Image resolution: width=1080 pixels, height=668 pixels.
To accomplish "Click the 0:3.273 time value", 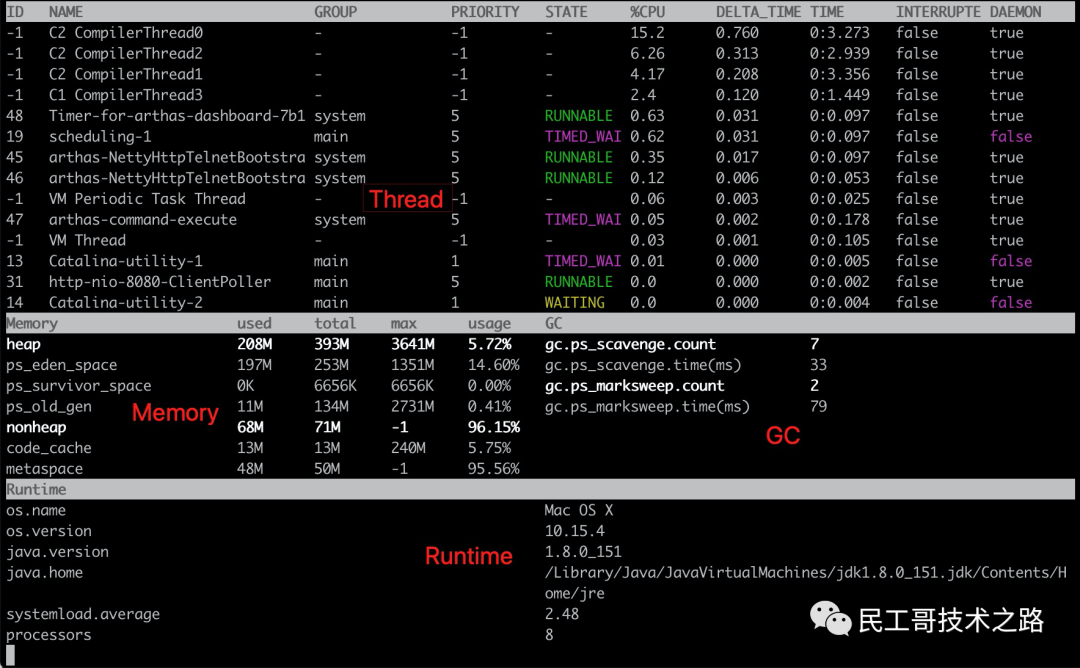I will pyautogui.click(x=840, y=32).
